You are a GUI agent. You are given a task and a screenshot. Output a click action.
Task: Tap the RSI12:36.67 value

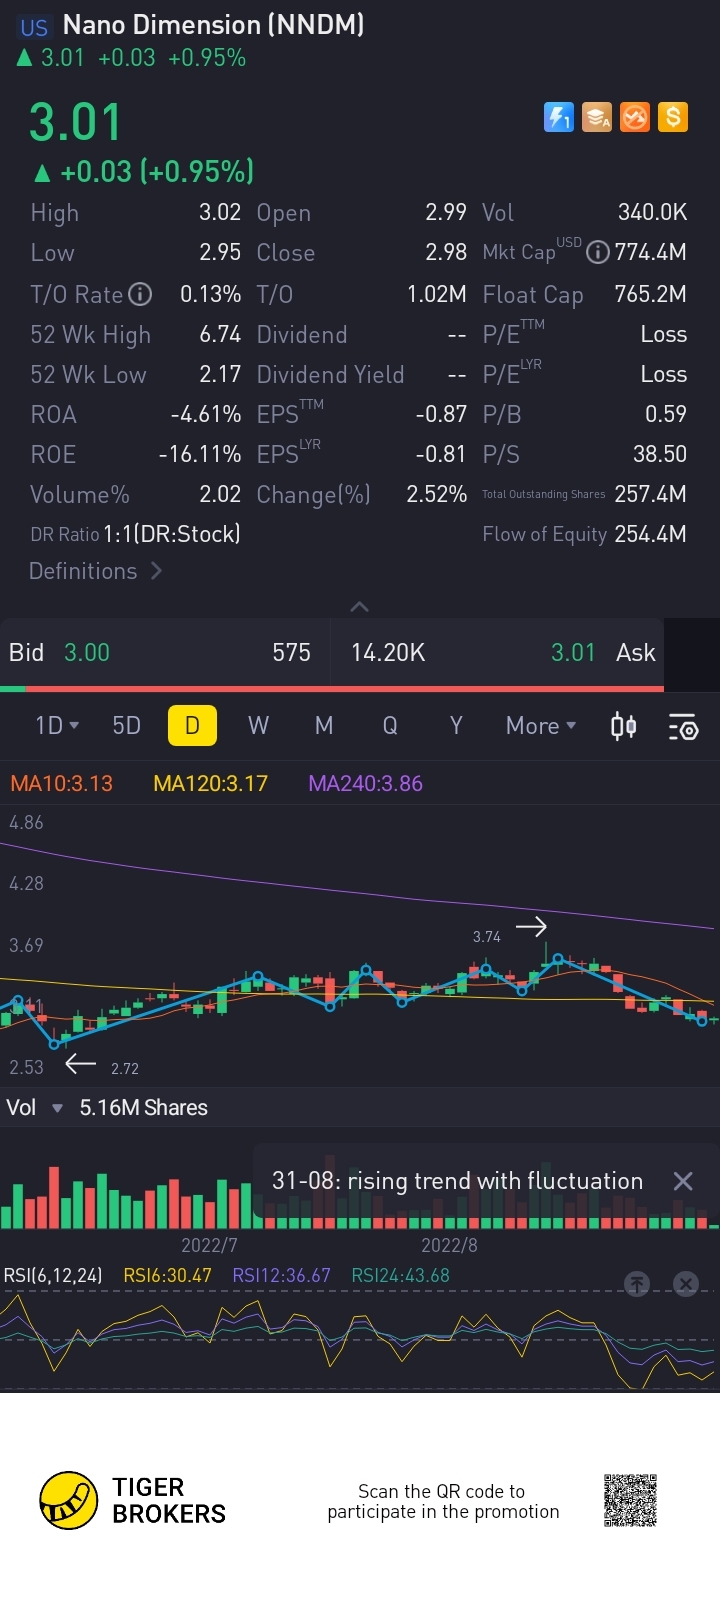click(281, 1276)
